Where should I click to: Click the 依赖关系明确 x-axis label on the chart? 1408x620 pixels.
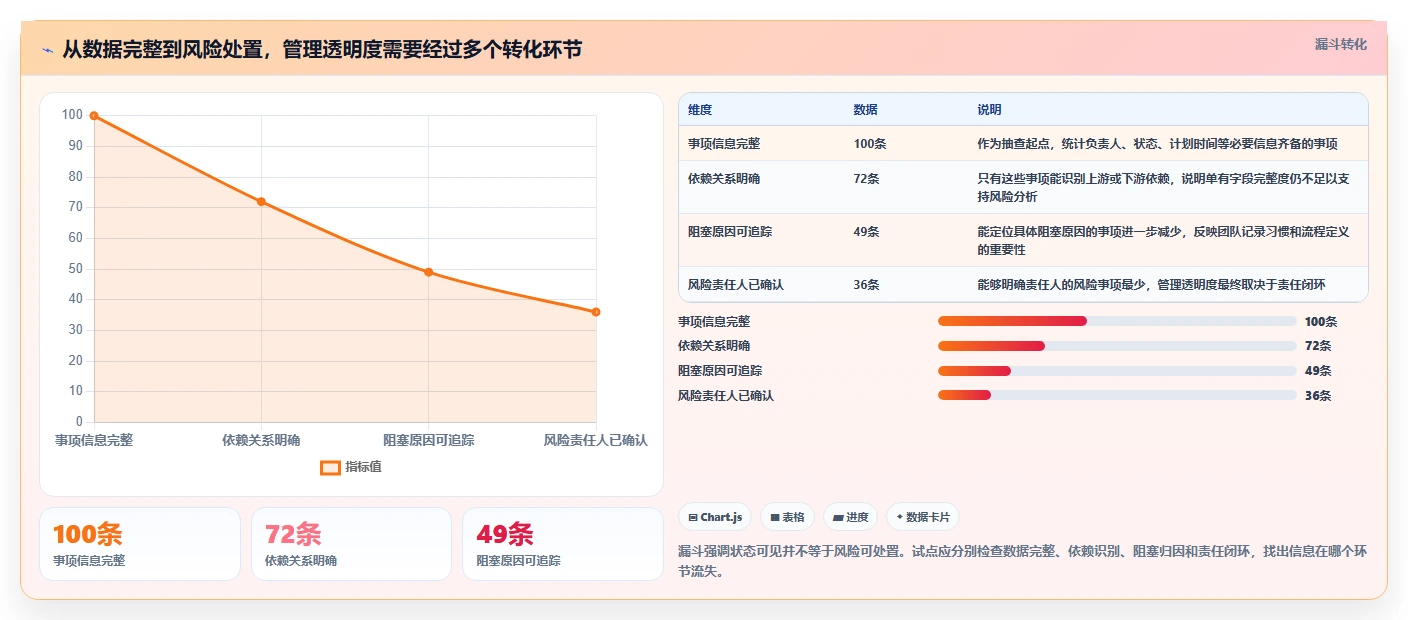[261, 440]
